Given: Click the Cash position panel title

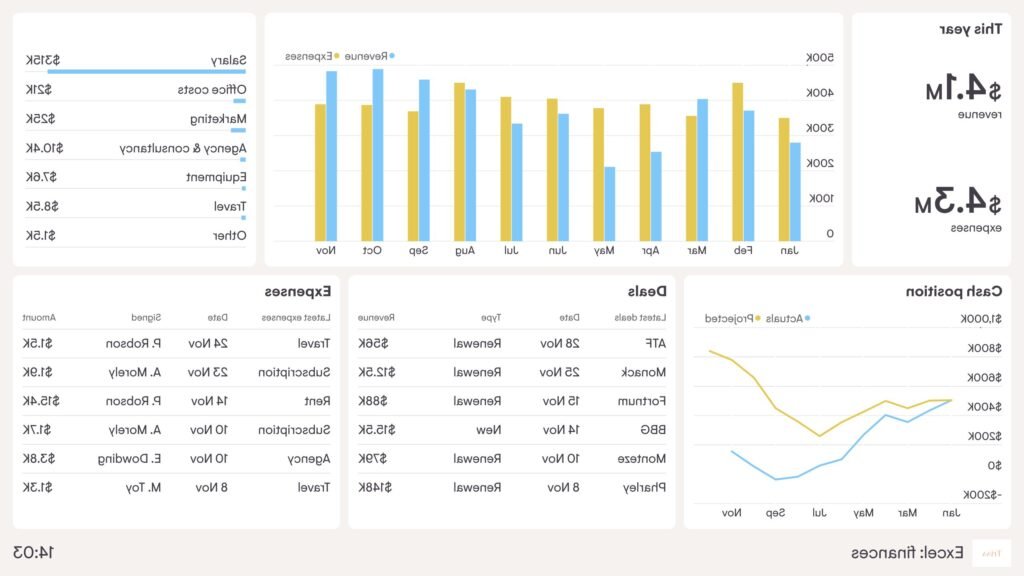Looking at the screenshot, I should coord(954,292).
